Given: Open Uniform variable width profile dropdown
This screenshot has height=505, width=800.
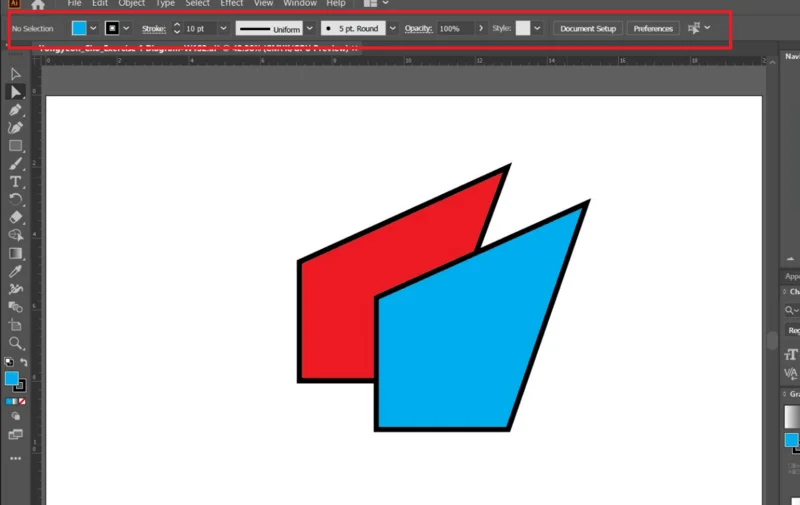Looking at the screenshot, I should pos(309,29).
